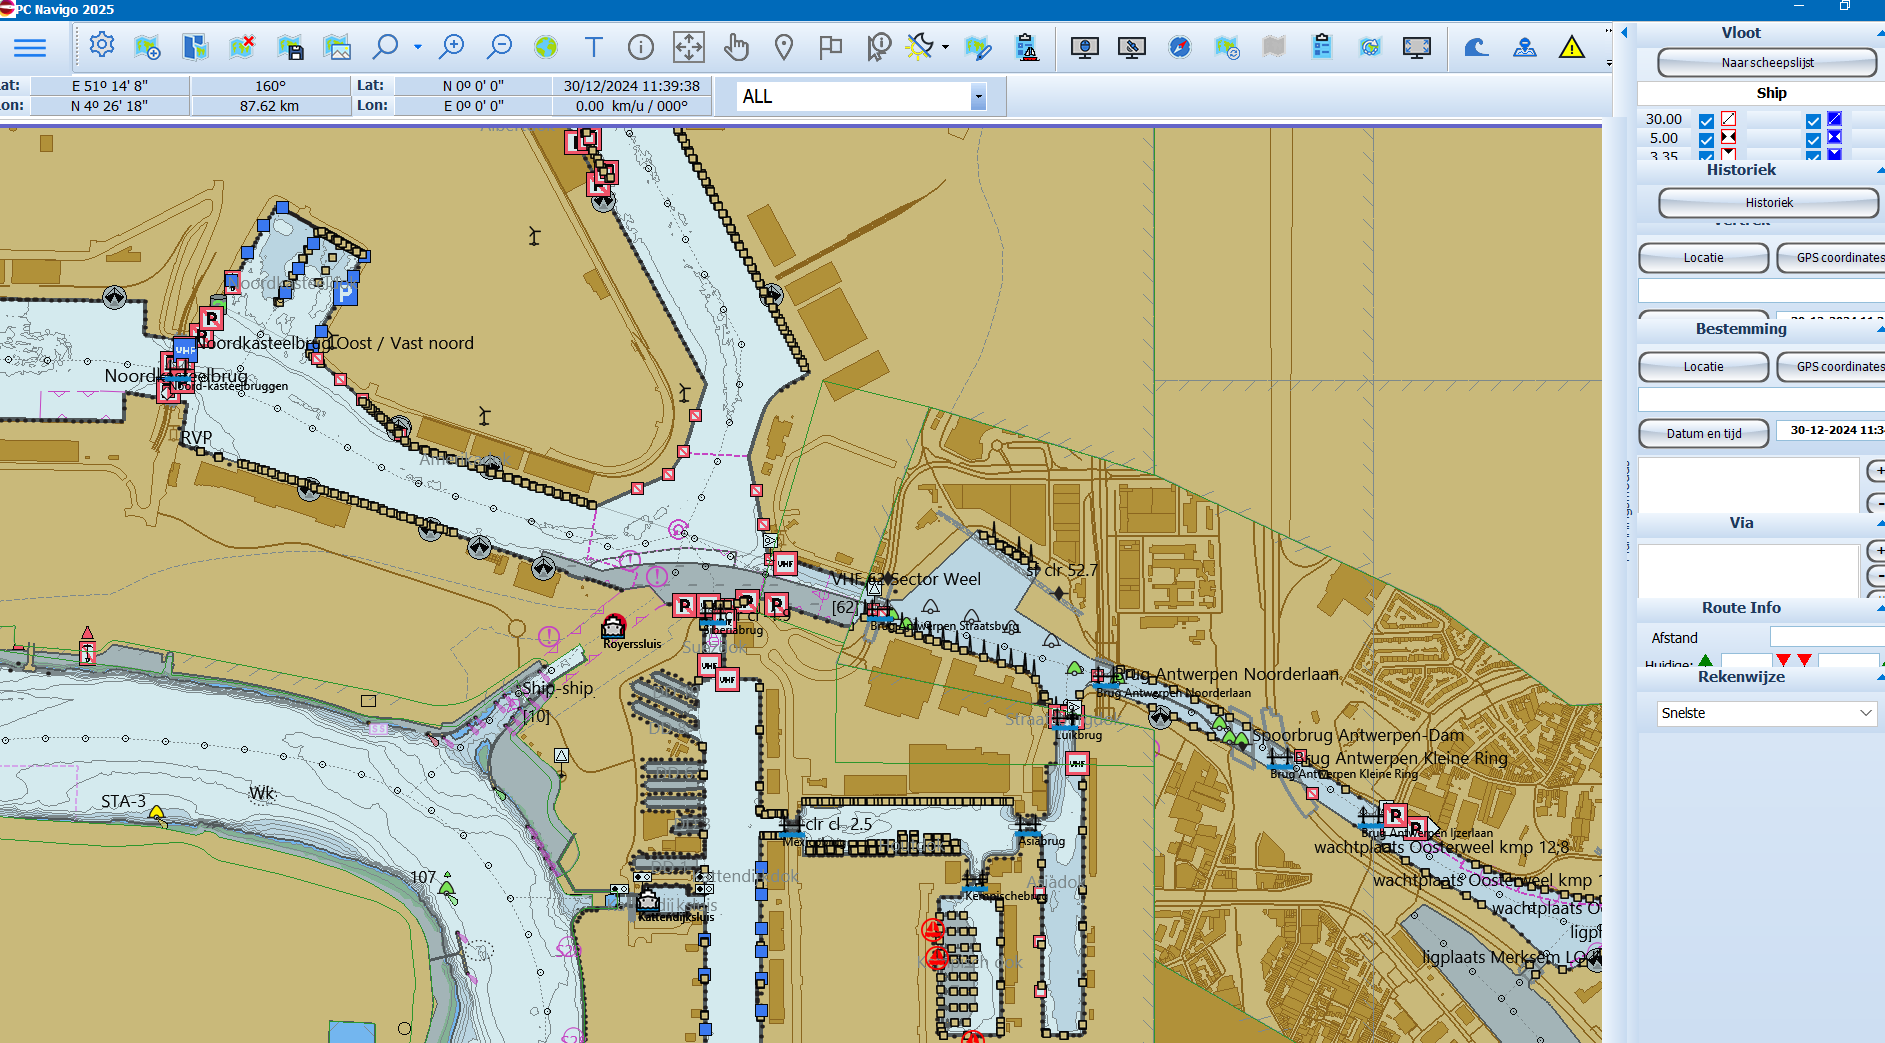Collapse the Via section
1885x1043 pixels.
tap(1880, 523)
